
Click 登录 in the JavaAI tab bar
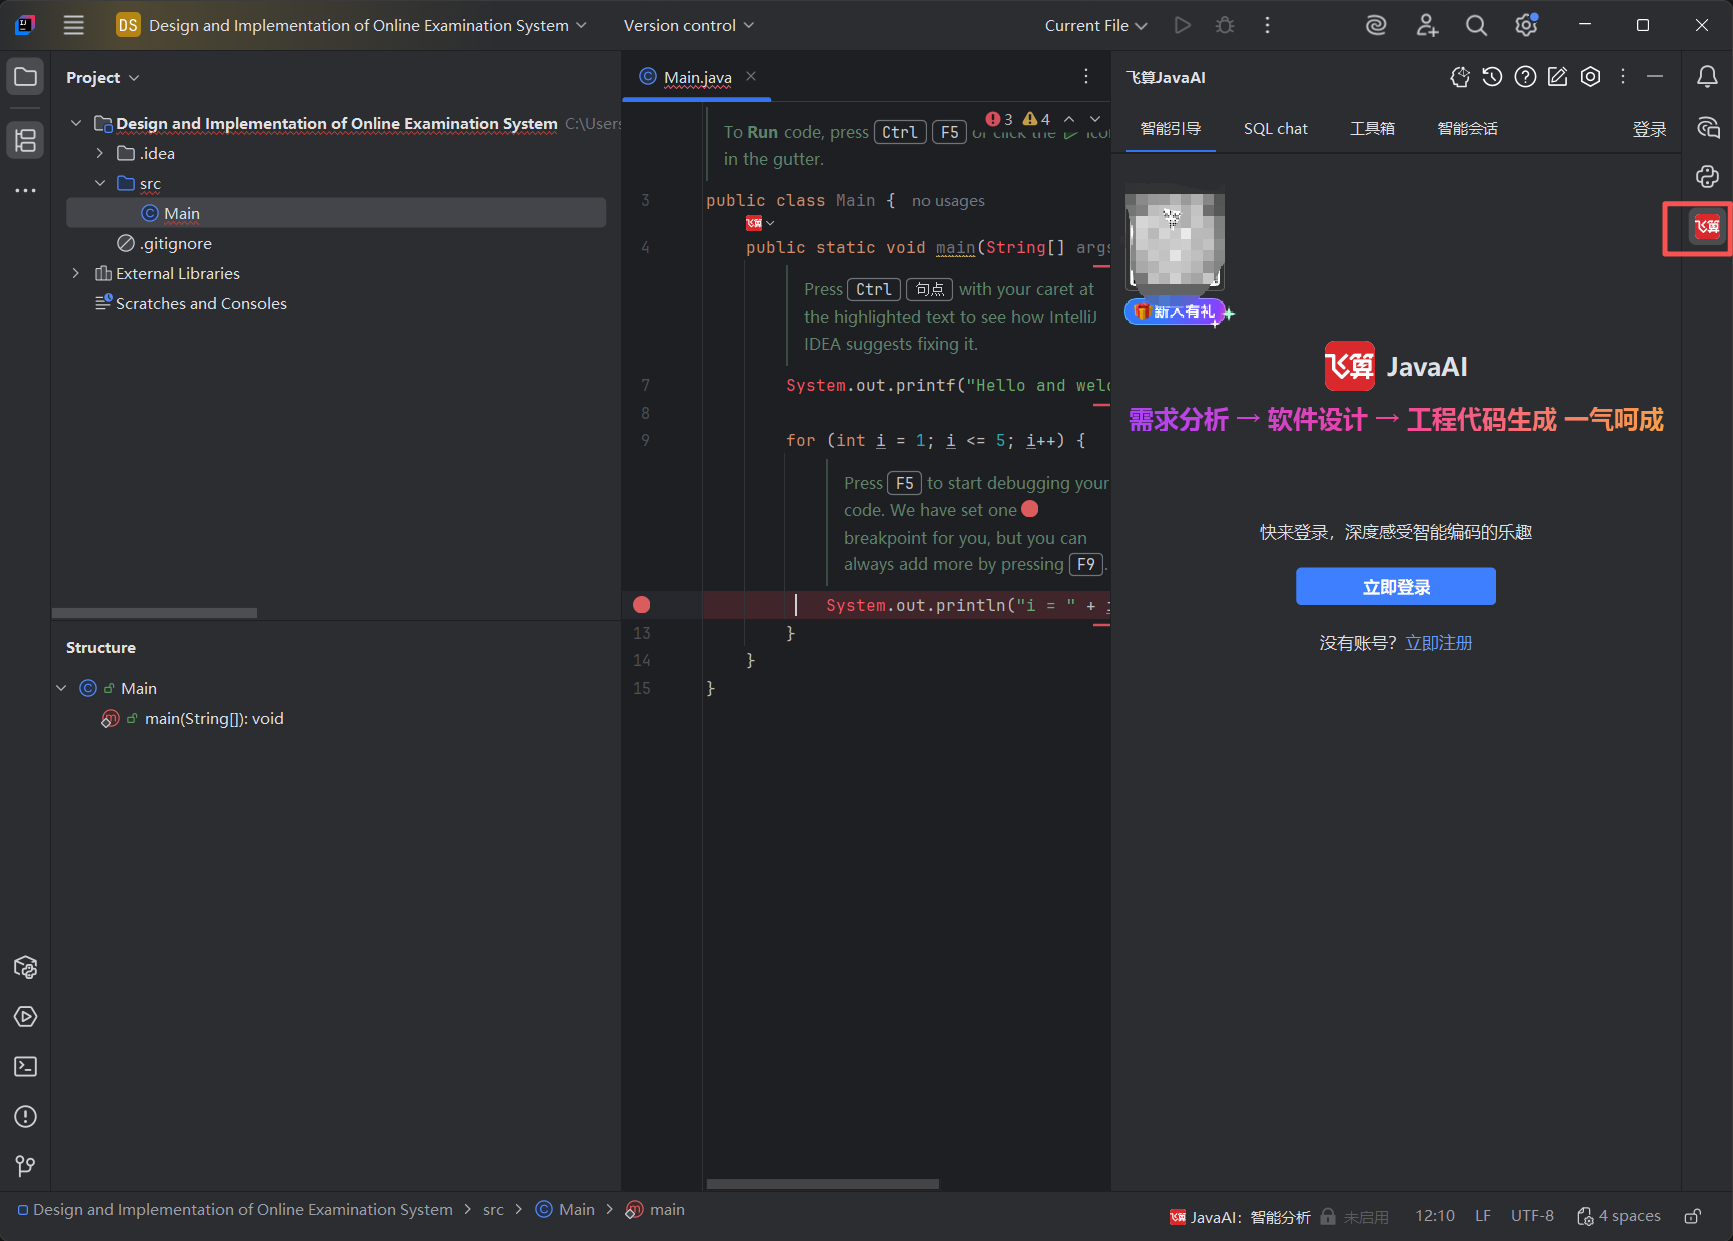coord(1649,129)
